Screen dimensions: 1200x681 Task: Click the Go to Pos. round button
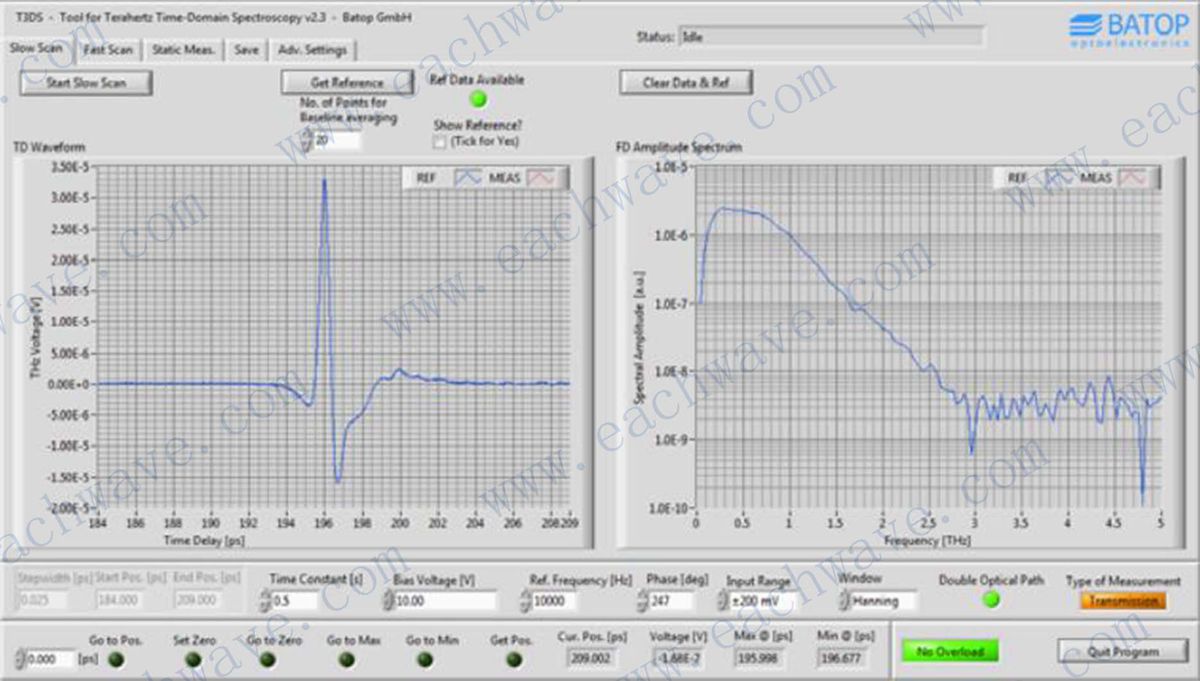[x=115, y=659]
